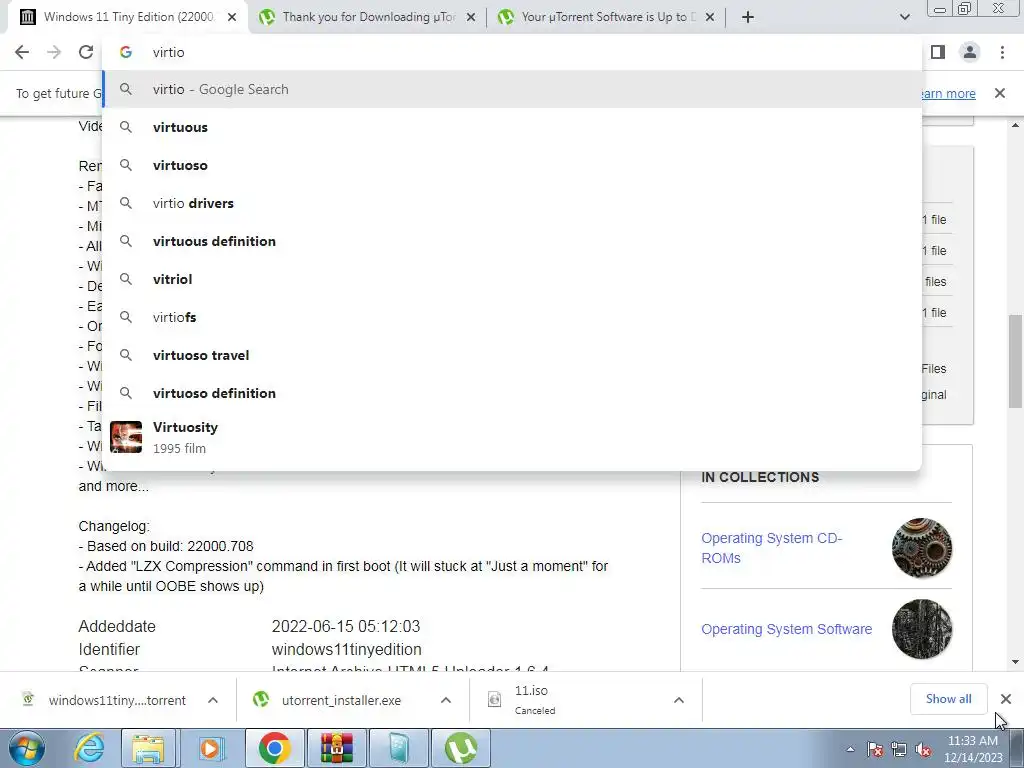The width and height of the screenshot is (1024, 768).
Task: Choose the 'virtuoso definition' suggestion
Action: (512, 393)
